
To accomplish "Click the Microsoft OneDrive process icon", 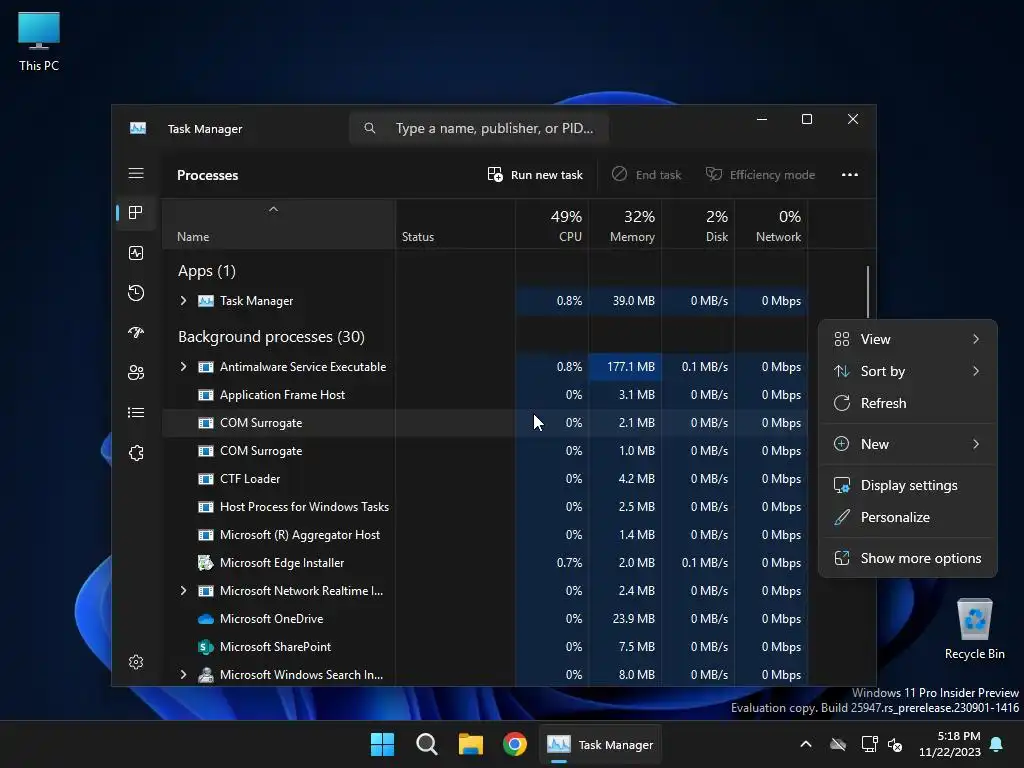I will [206, 618].
